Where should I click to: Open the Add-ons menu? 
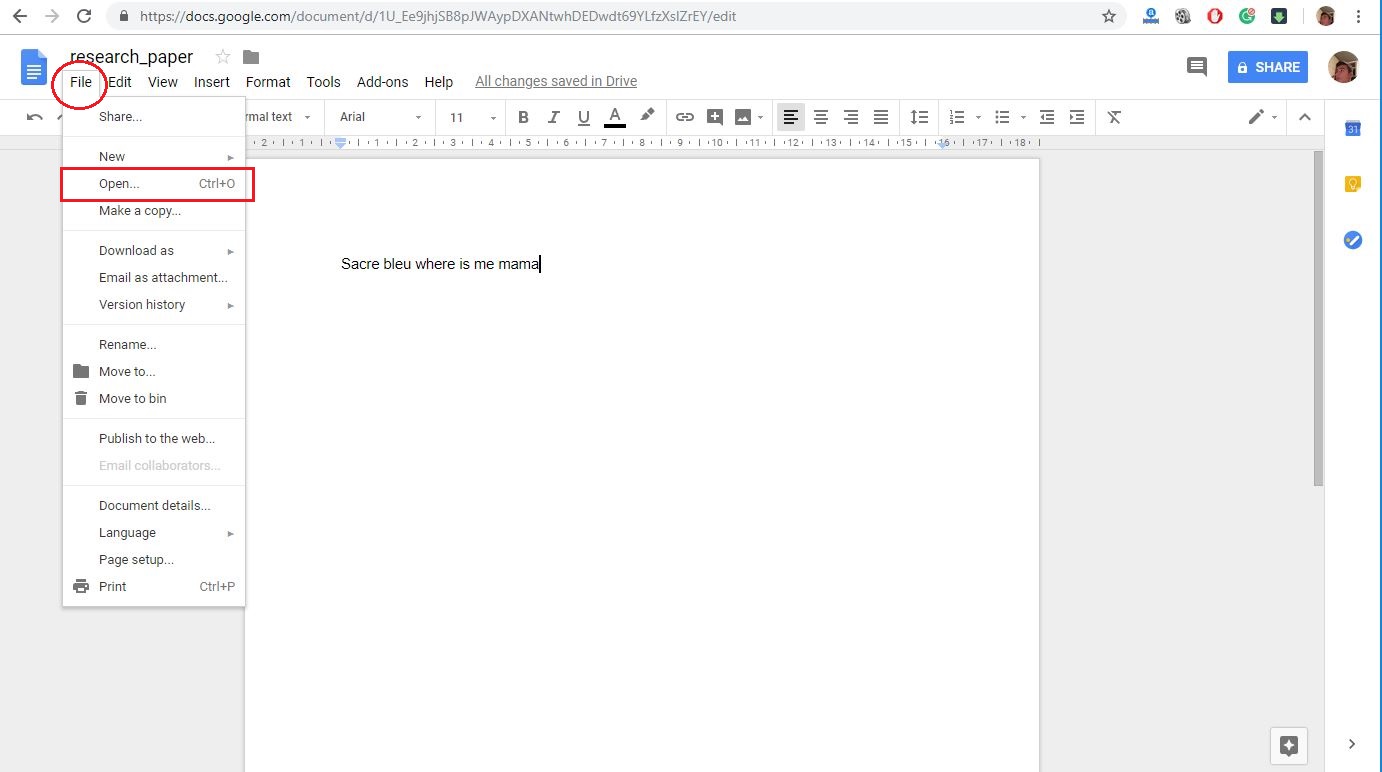point(383,82)
